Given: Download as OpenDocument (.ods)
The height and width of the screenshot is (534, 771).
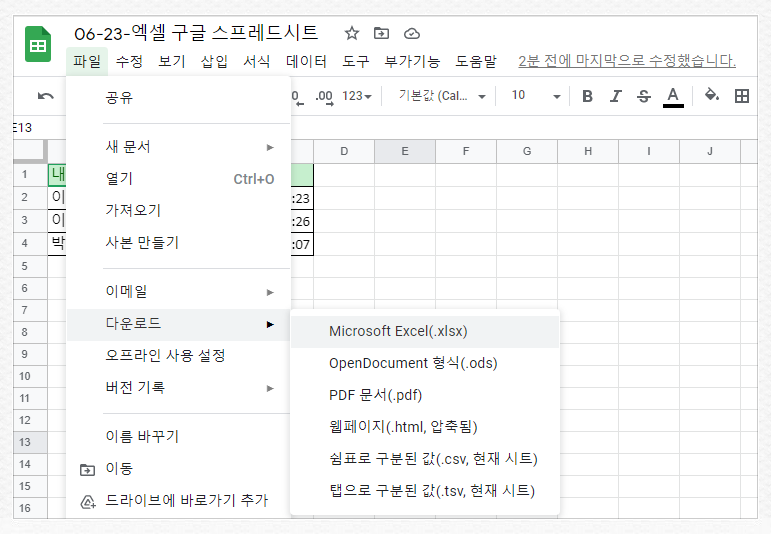Looking at the screenshot, I should coord(425,363).
